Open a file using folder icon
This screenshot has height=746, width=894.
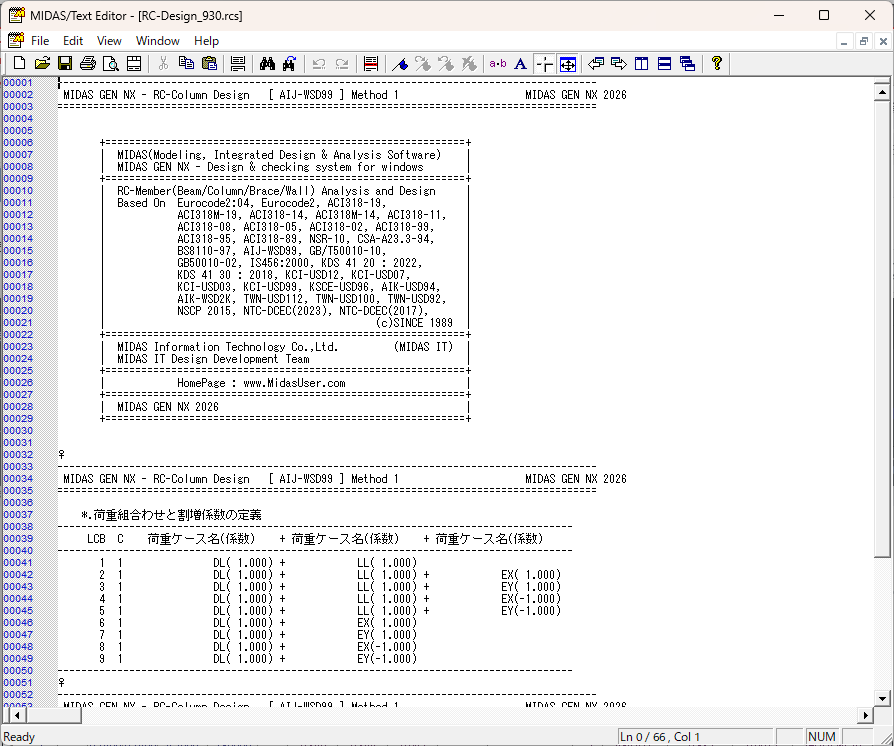pyautogui.click(x=42, y=63)
